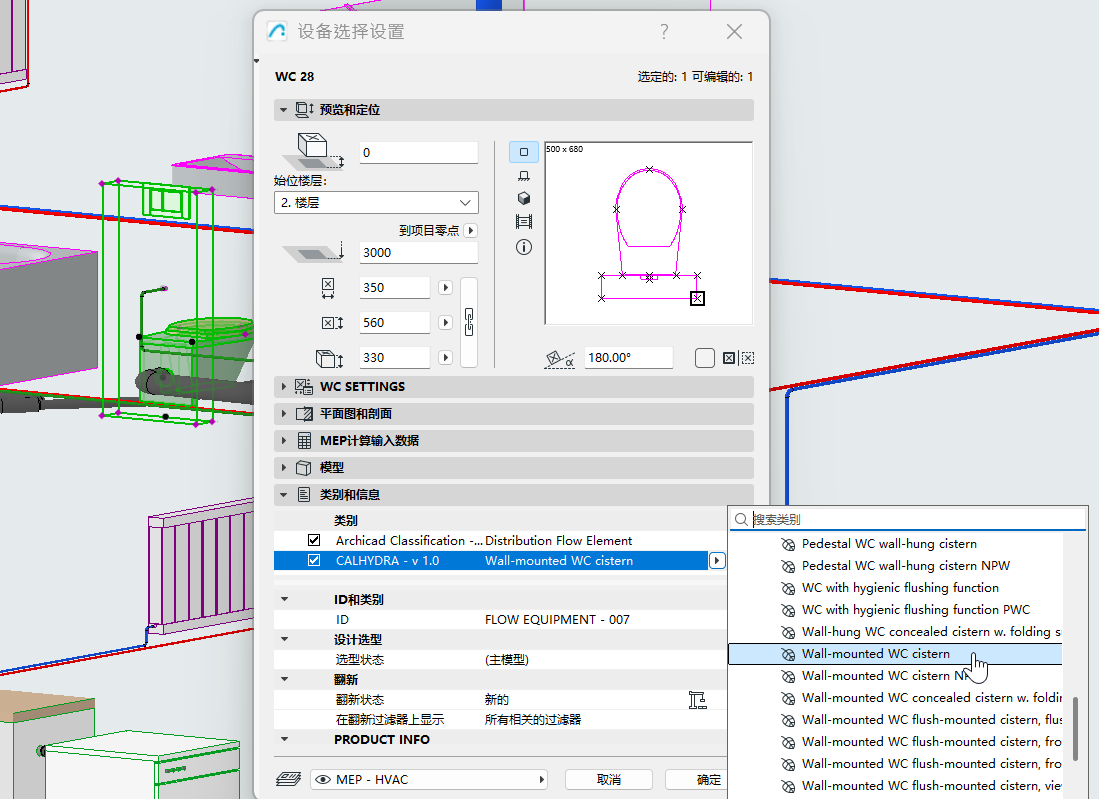Uncheck CALHYDRA - v 1.0 checkbox
Image resolution: width=1099 pixels, height=799 pixels.
[x=314, y=561]
